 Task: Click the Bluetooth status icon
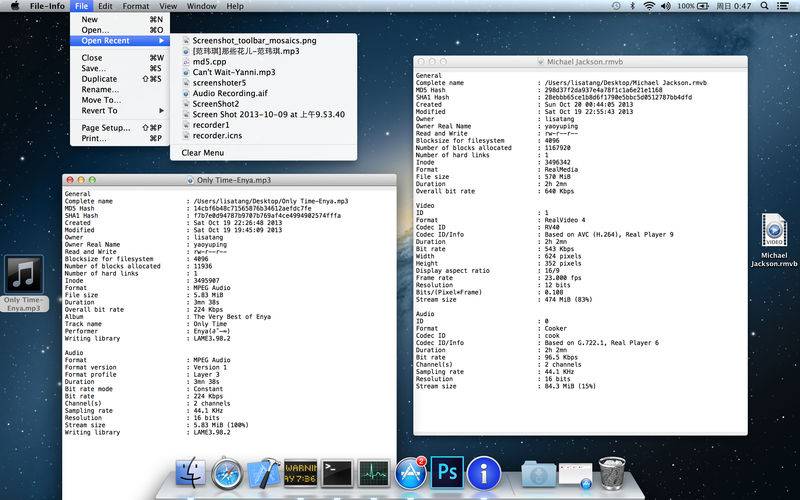[632, 6]
